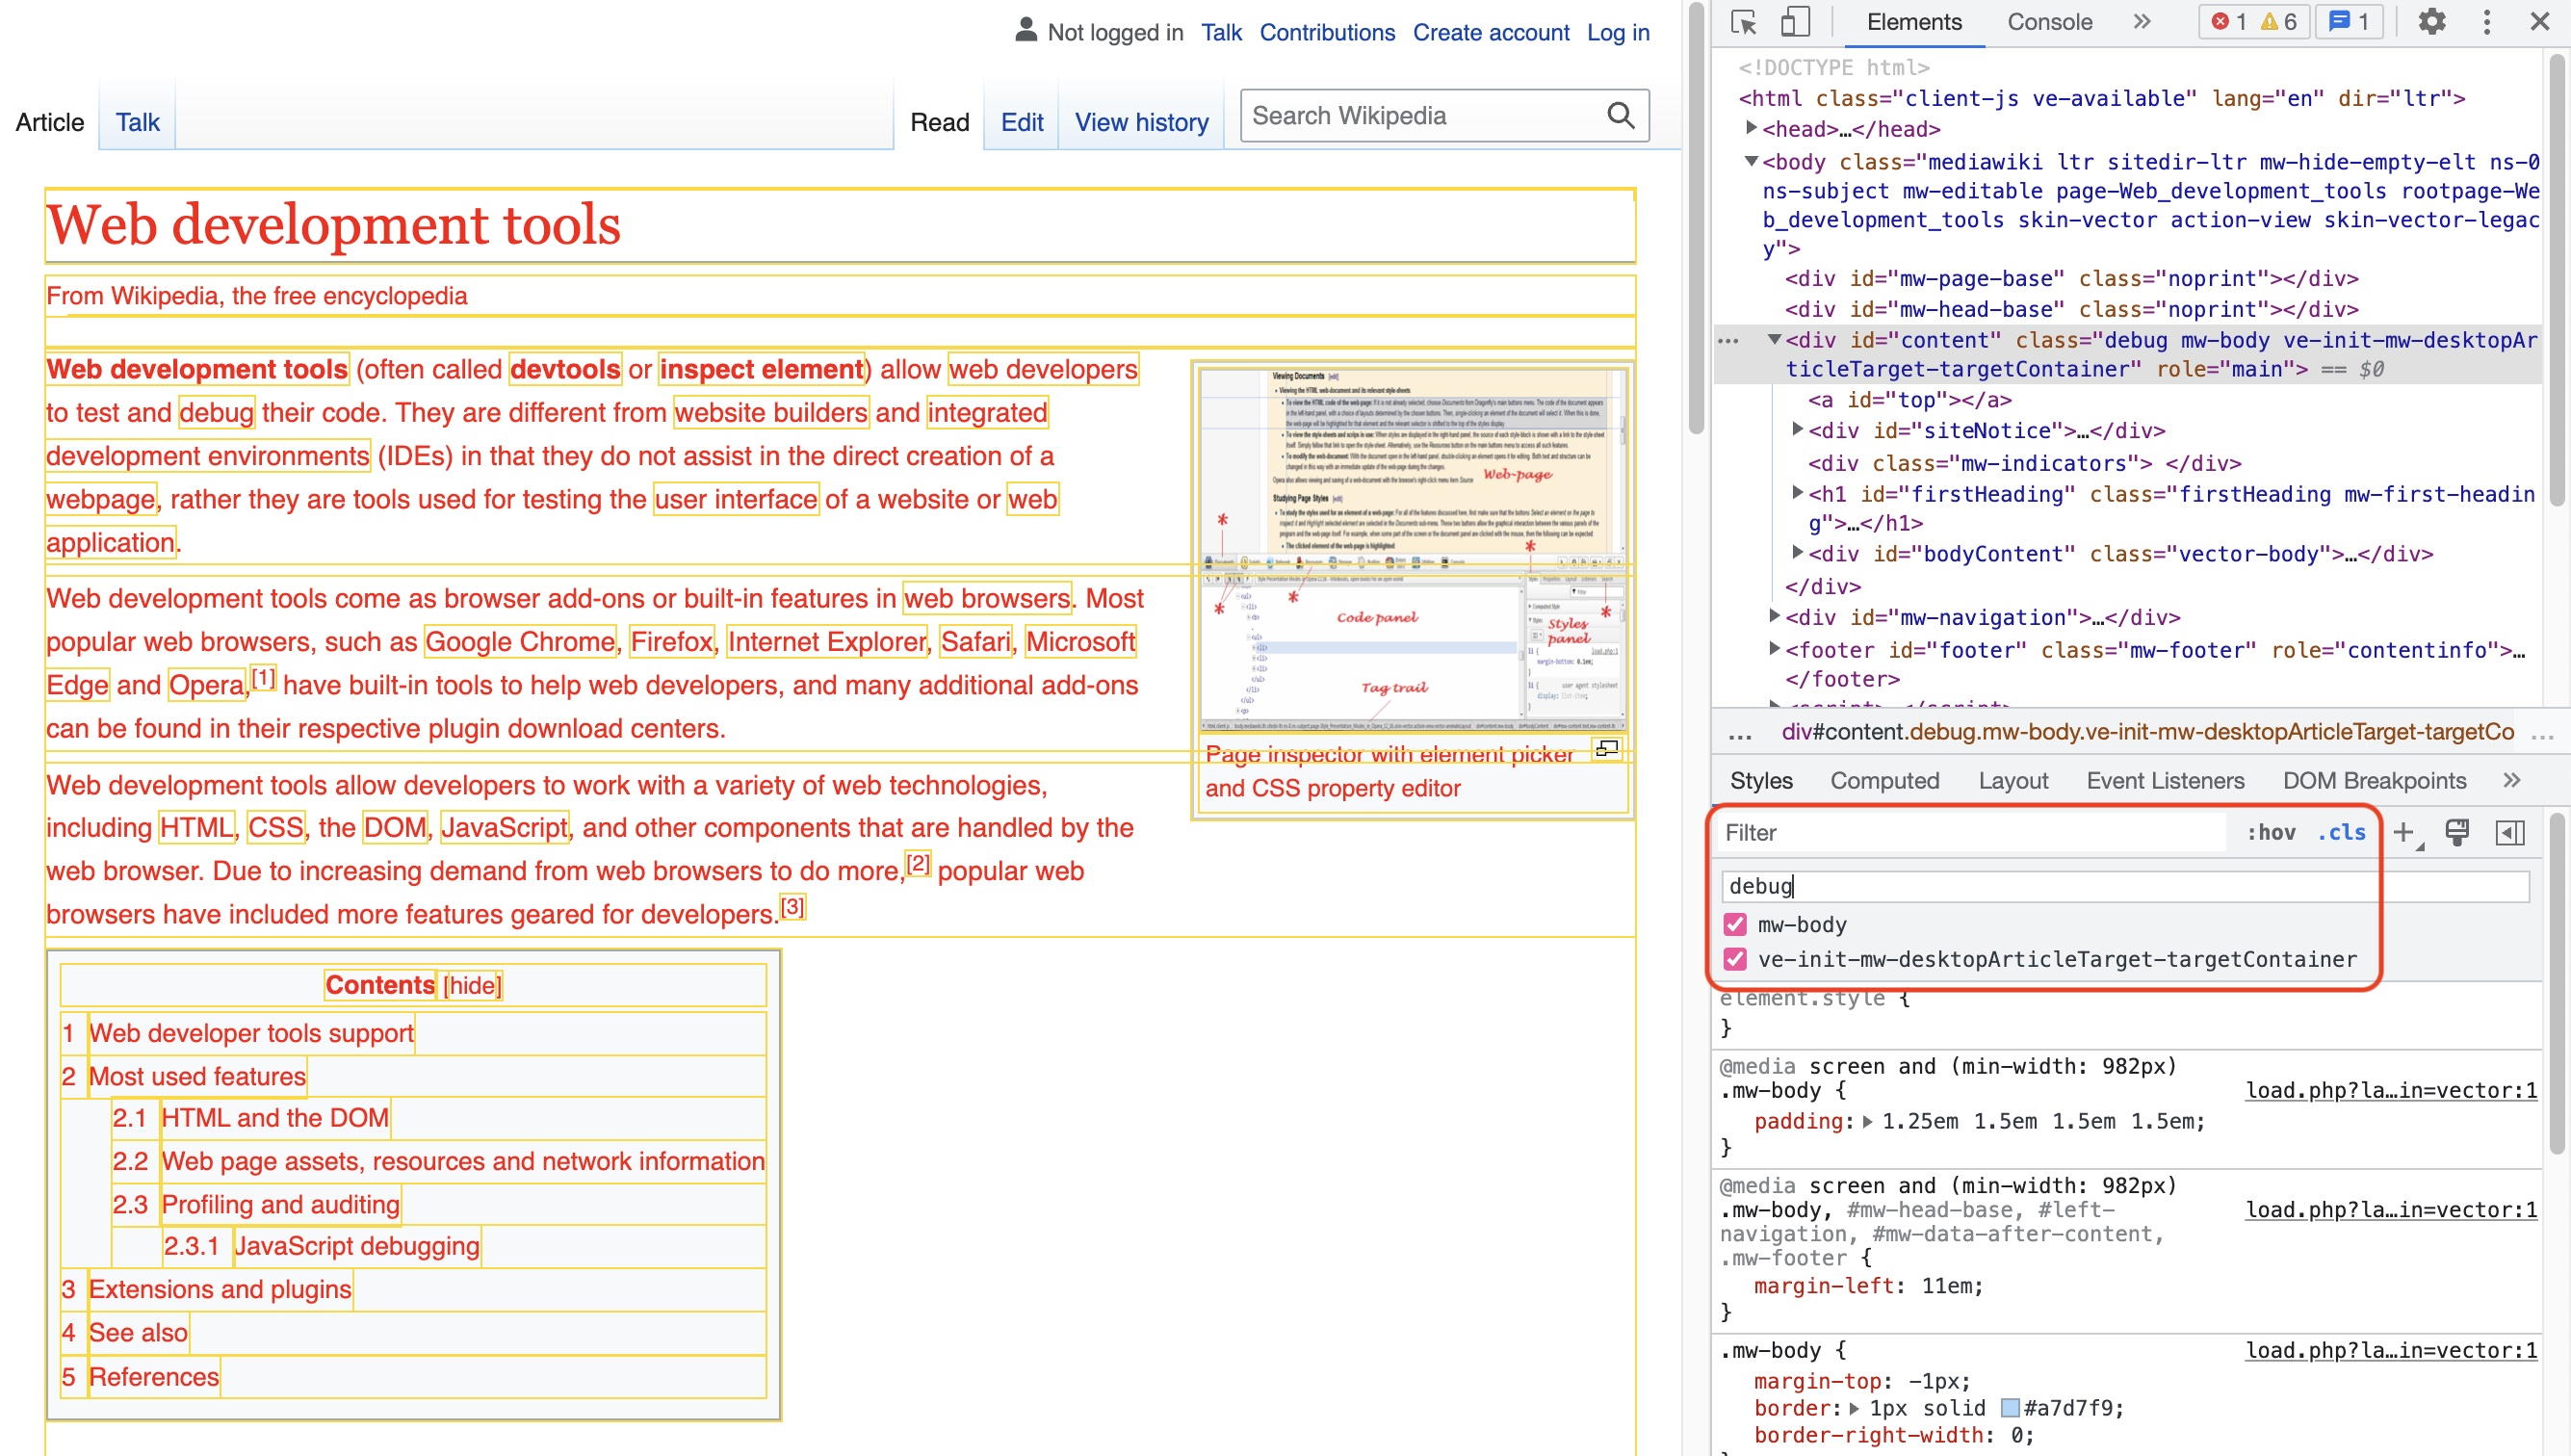Switch to the Elements tab
The height and width of the screenshot is (1456, 2571).
1914,22
